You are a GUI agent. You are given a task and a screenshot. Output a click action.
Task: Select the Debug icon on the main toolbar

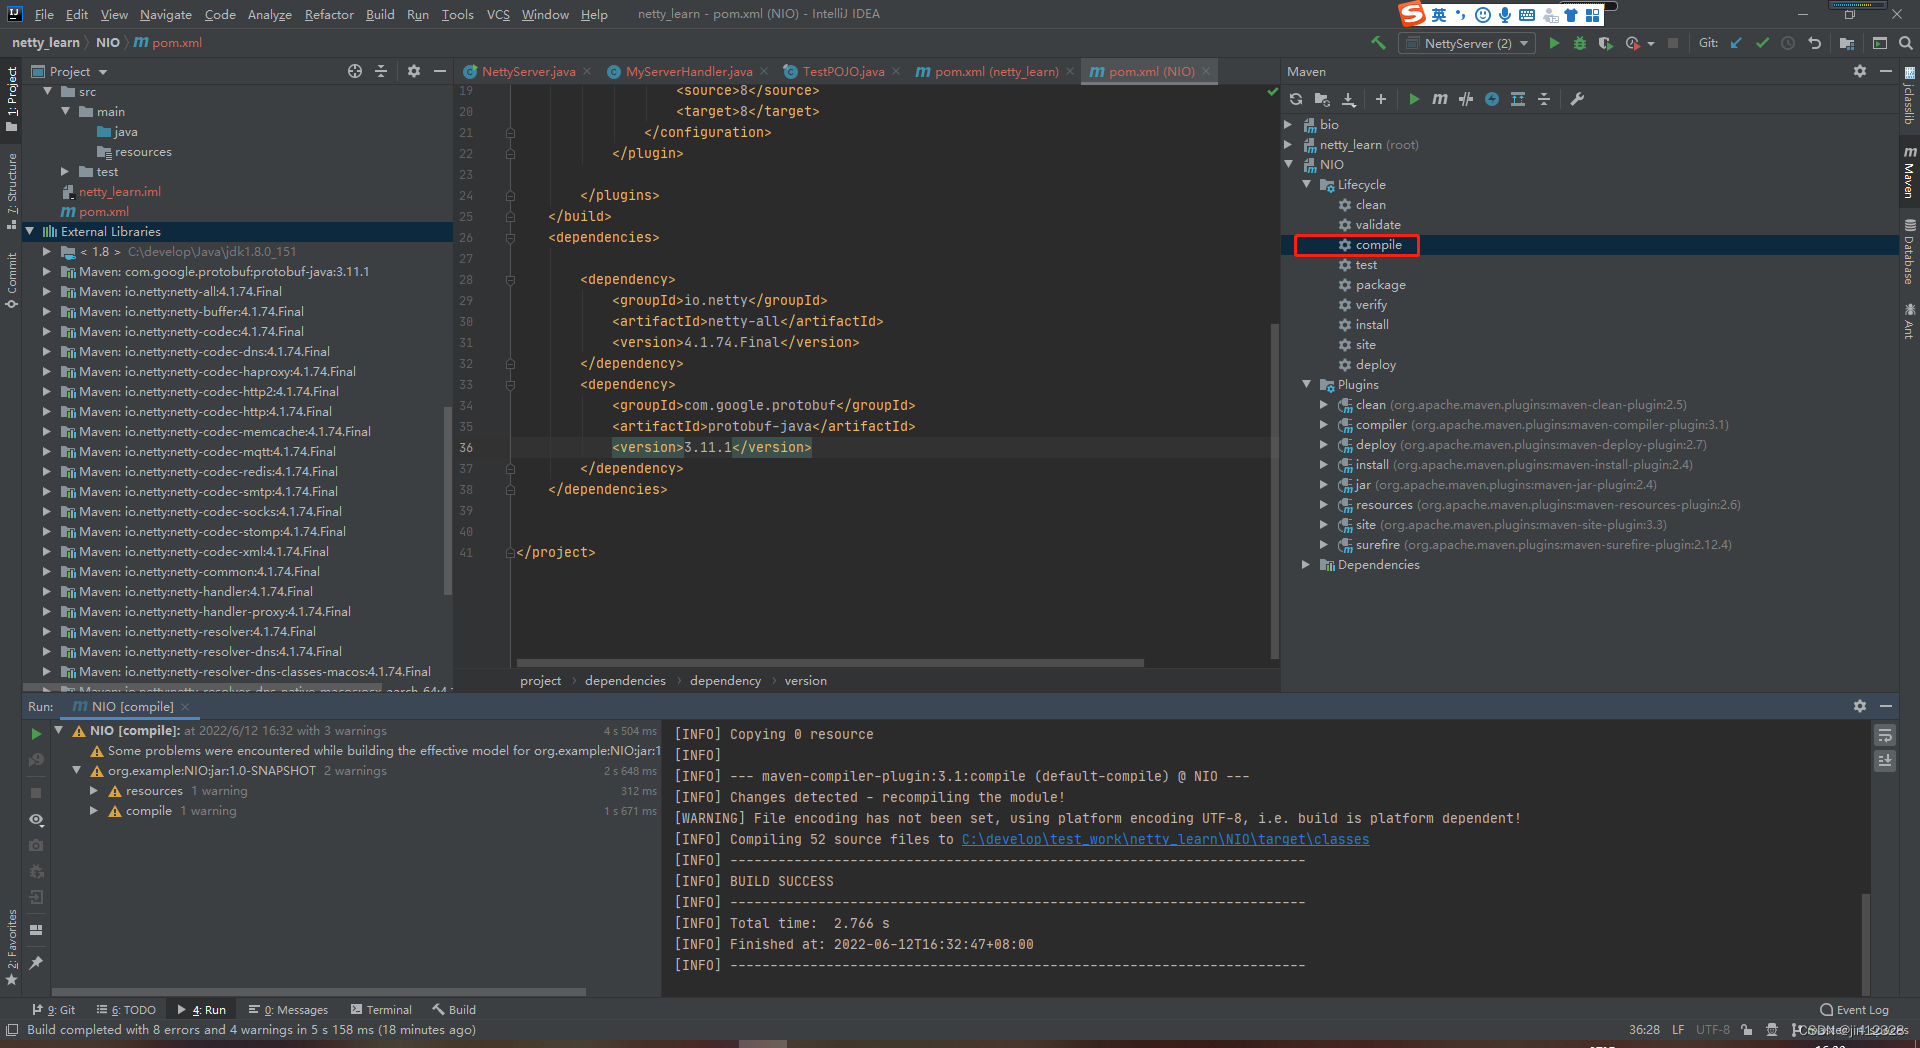click(1580, 43)
